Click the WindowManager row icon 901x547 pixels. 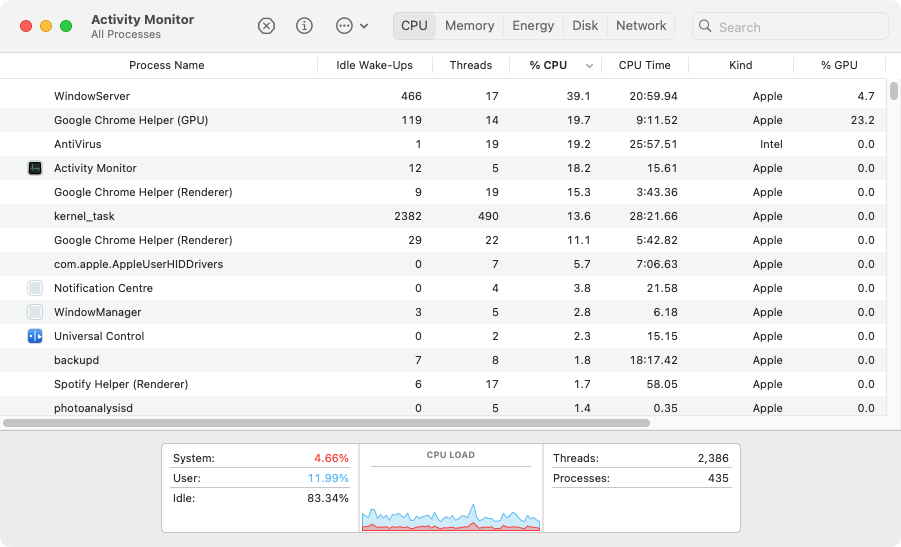pyautogui.click(x=35, y=312)
